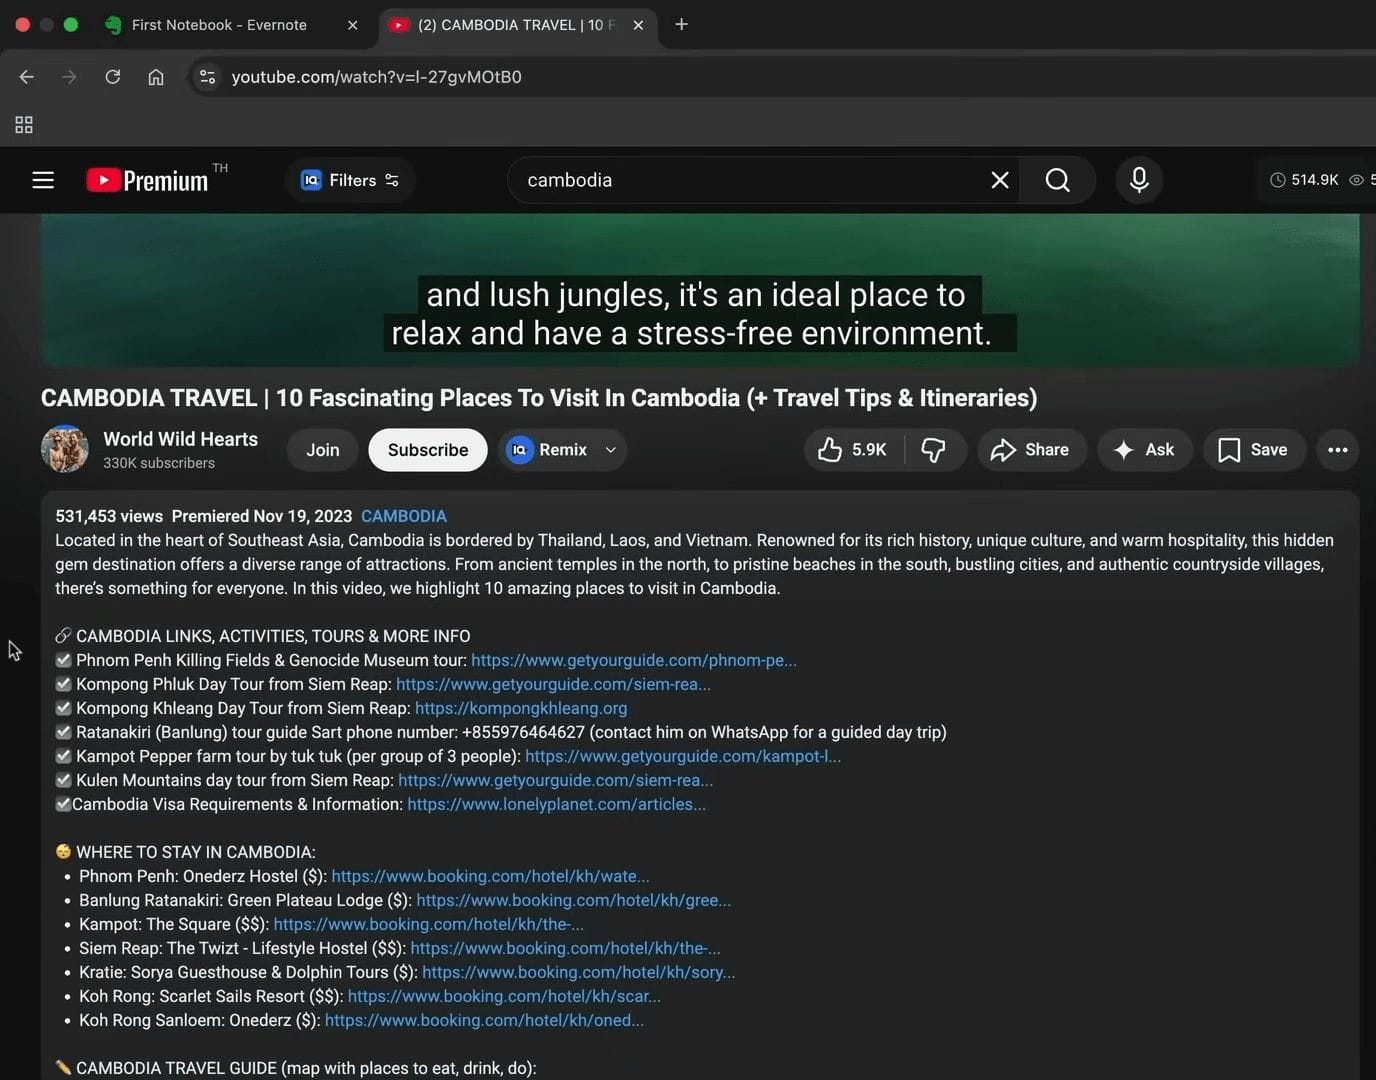
Task: Open the YouTube hamburger guide menu
Action: 43,180
